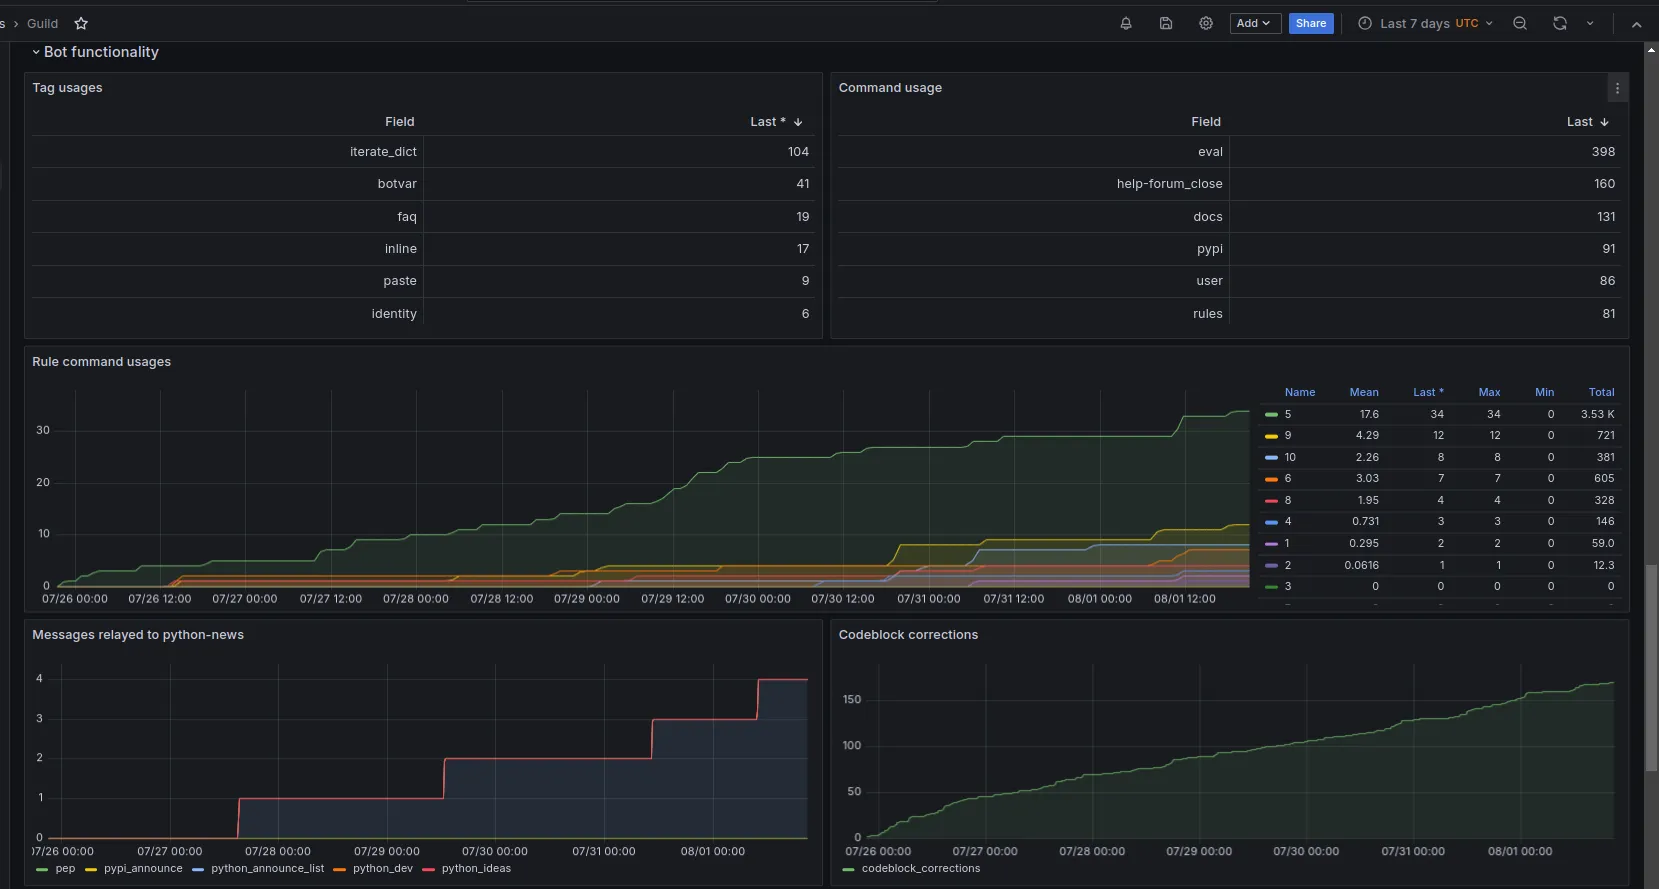Open dashboard settings gear icon
This screenshot has height=889, width=1659.
[1206, 23]
